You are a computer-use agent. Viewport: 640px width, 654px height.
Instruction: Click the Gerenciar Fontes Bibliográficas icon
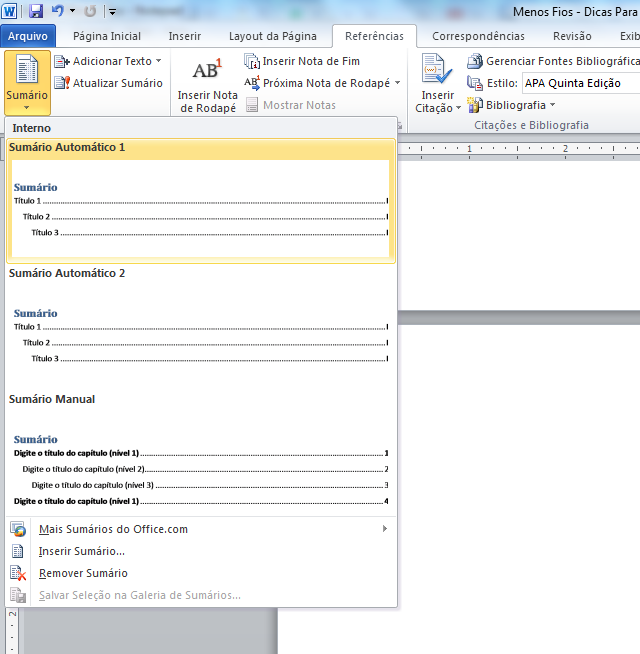(x=475, y=61)
